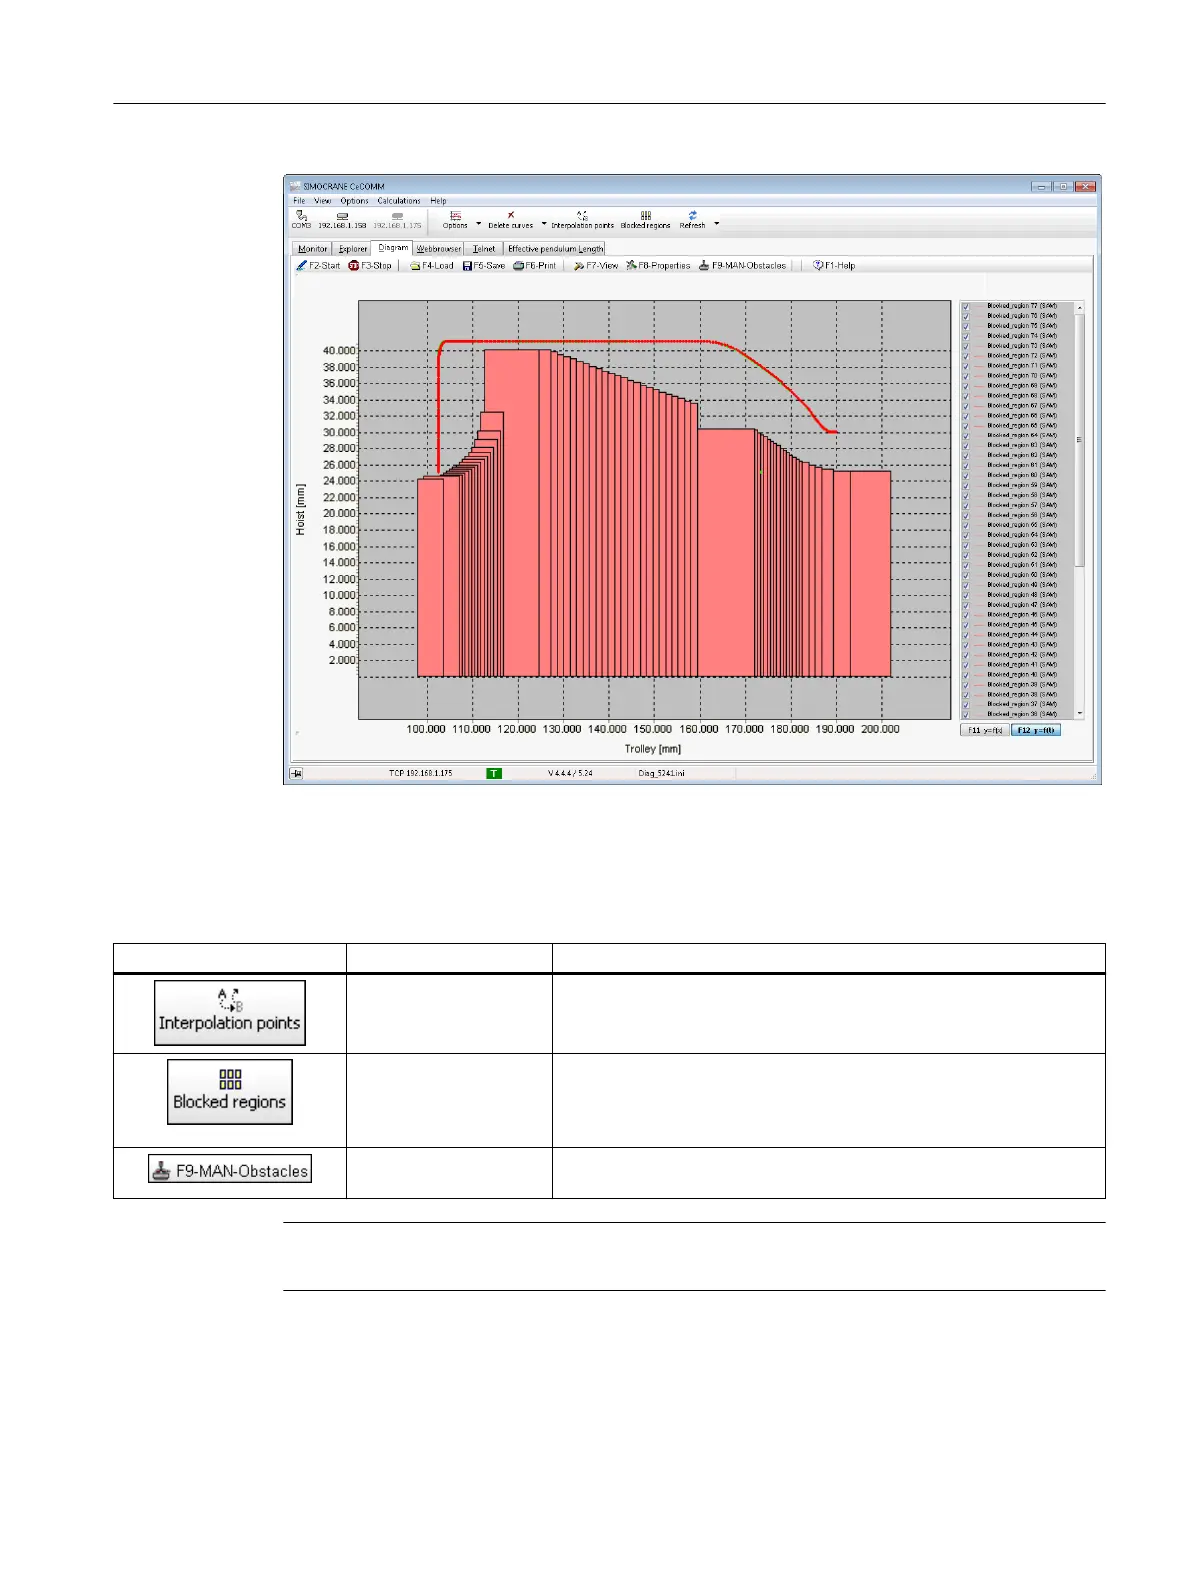Open the Calculations menu
Image resolution: width=1191 pixels, height=1587 pixels.
399,201
